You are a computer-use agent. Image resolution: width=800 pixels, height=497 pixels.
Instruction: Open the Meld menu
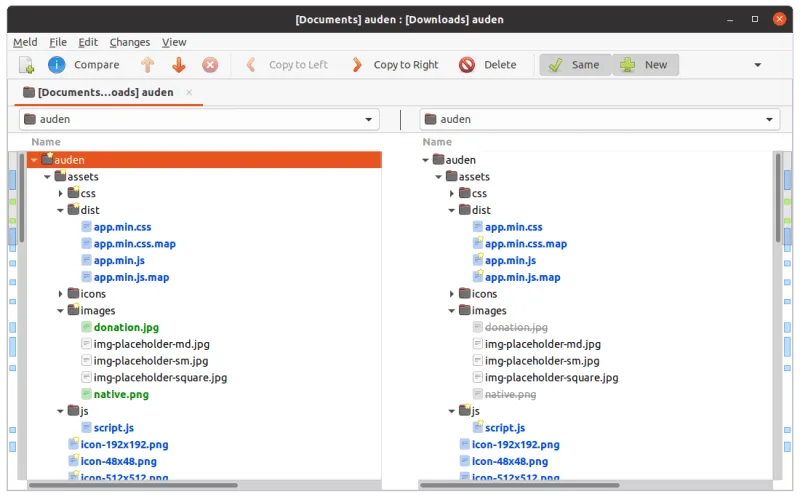click(25, 42)
